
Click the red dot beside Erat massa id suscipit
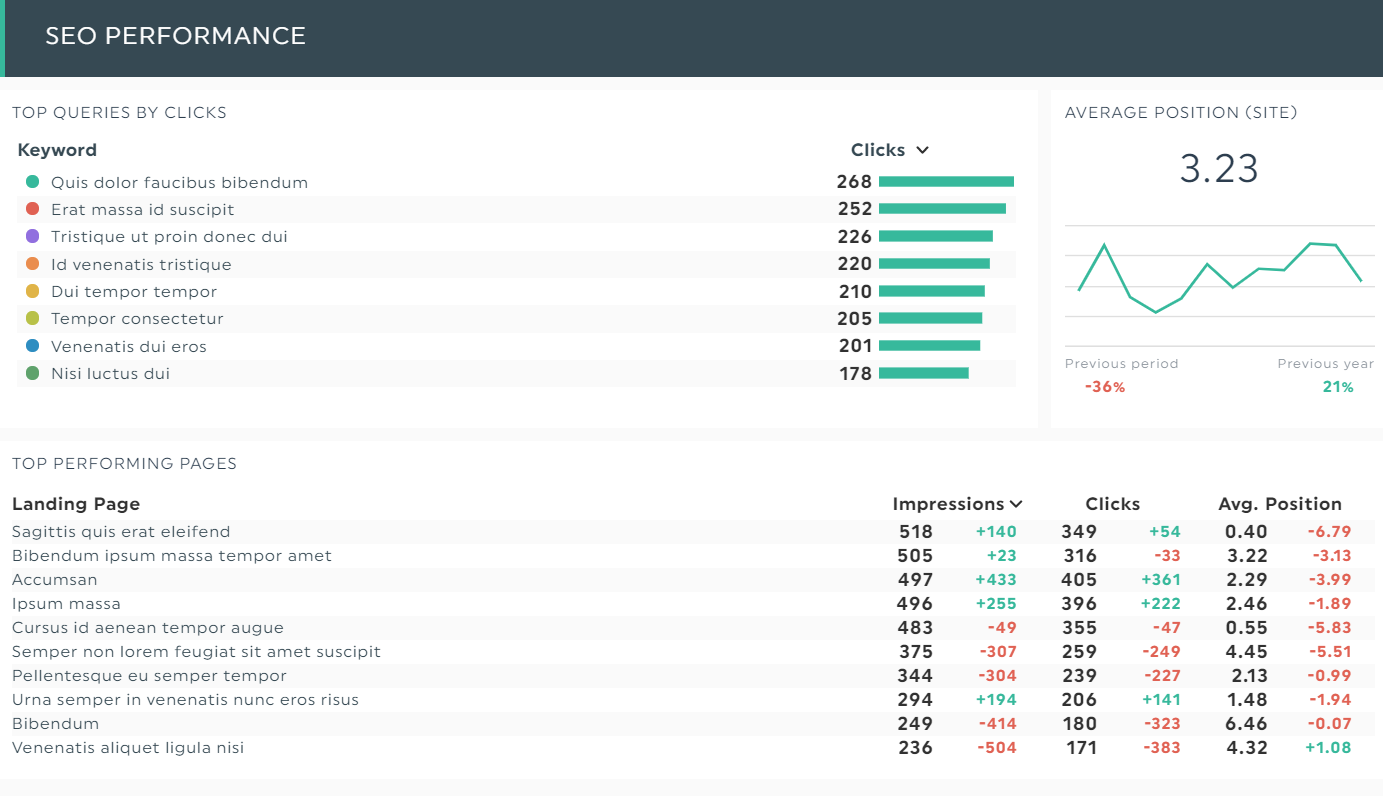tap(32, 209)
